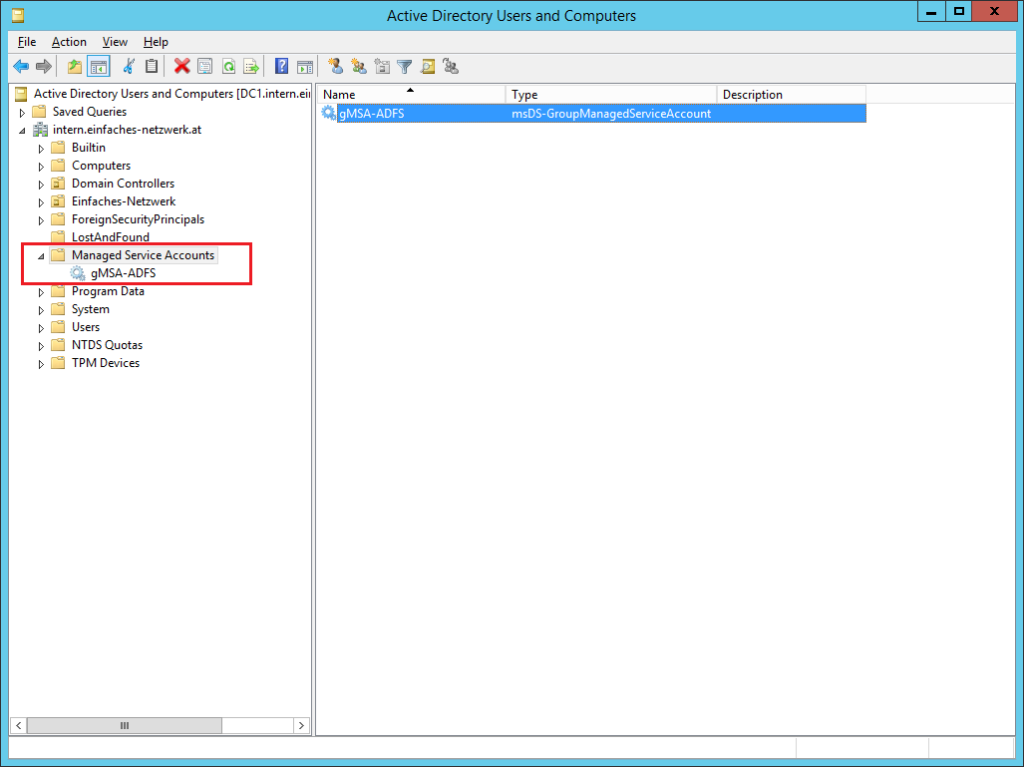The width and height of the screenshot is (1024, 767).
Task: Click the Domain Controllers OU folder icon
Action: 58,184
